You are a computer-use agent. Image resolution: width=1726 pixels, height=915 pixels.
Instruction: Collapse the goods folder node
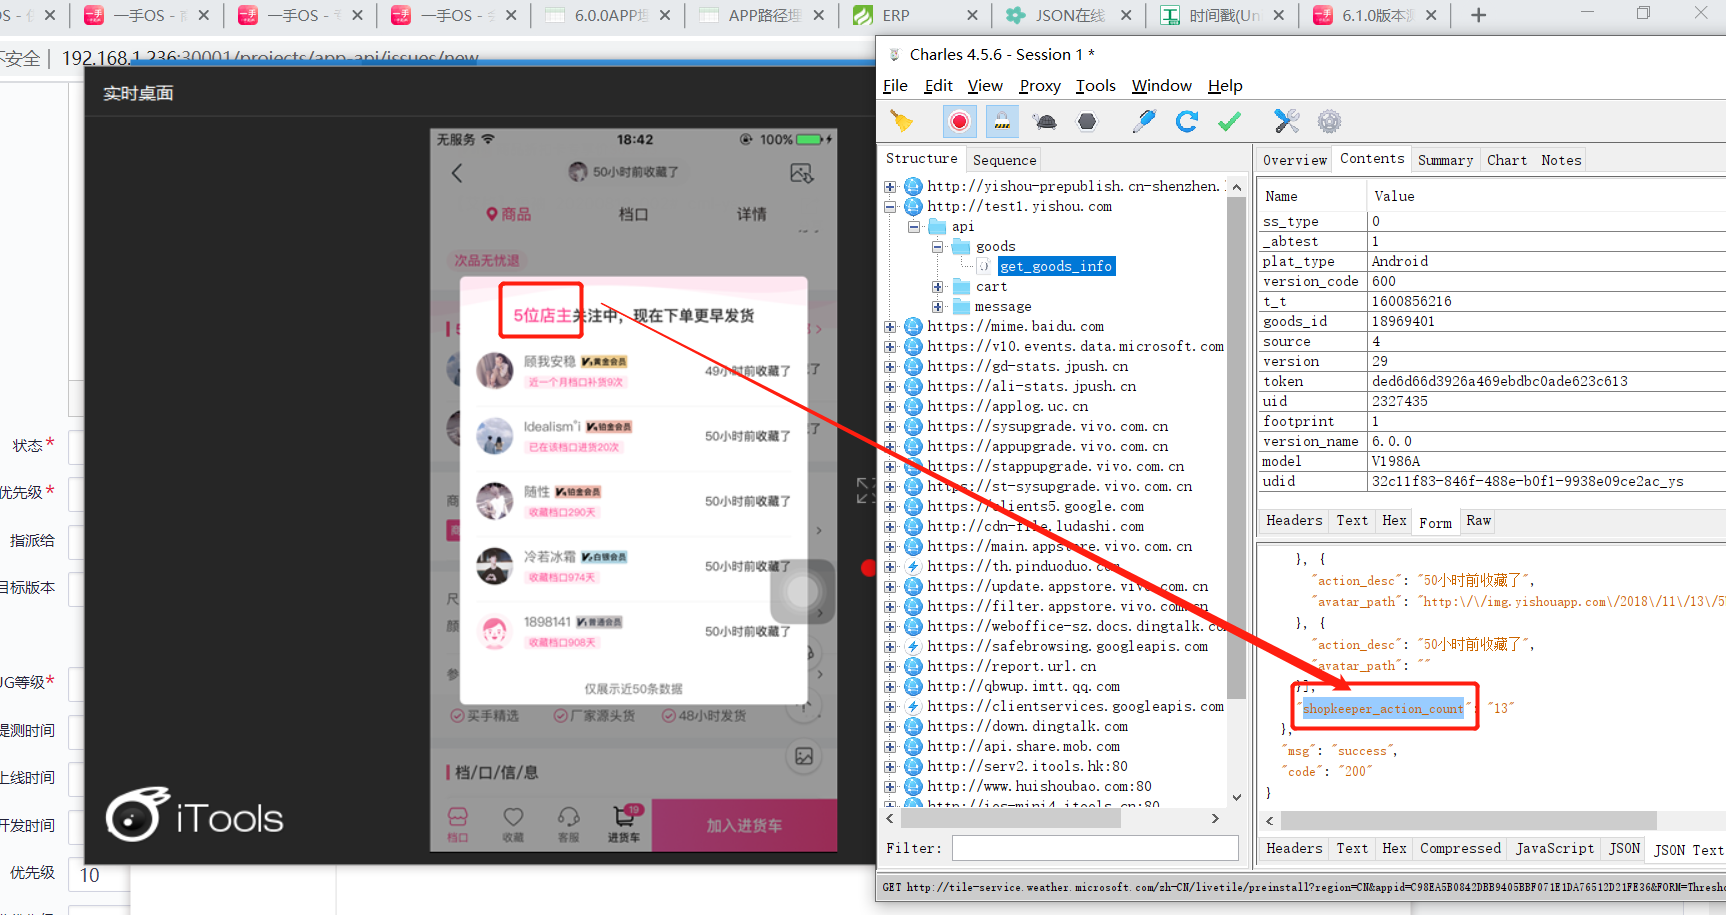938,247
